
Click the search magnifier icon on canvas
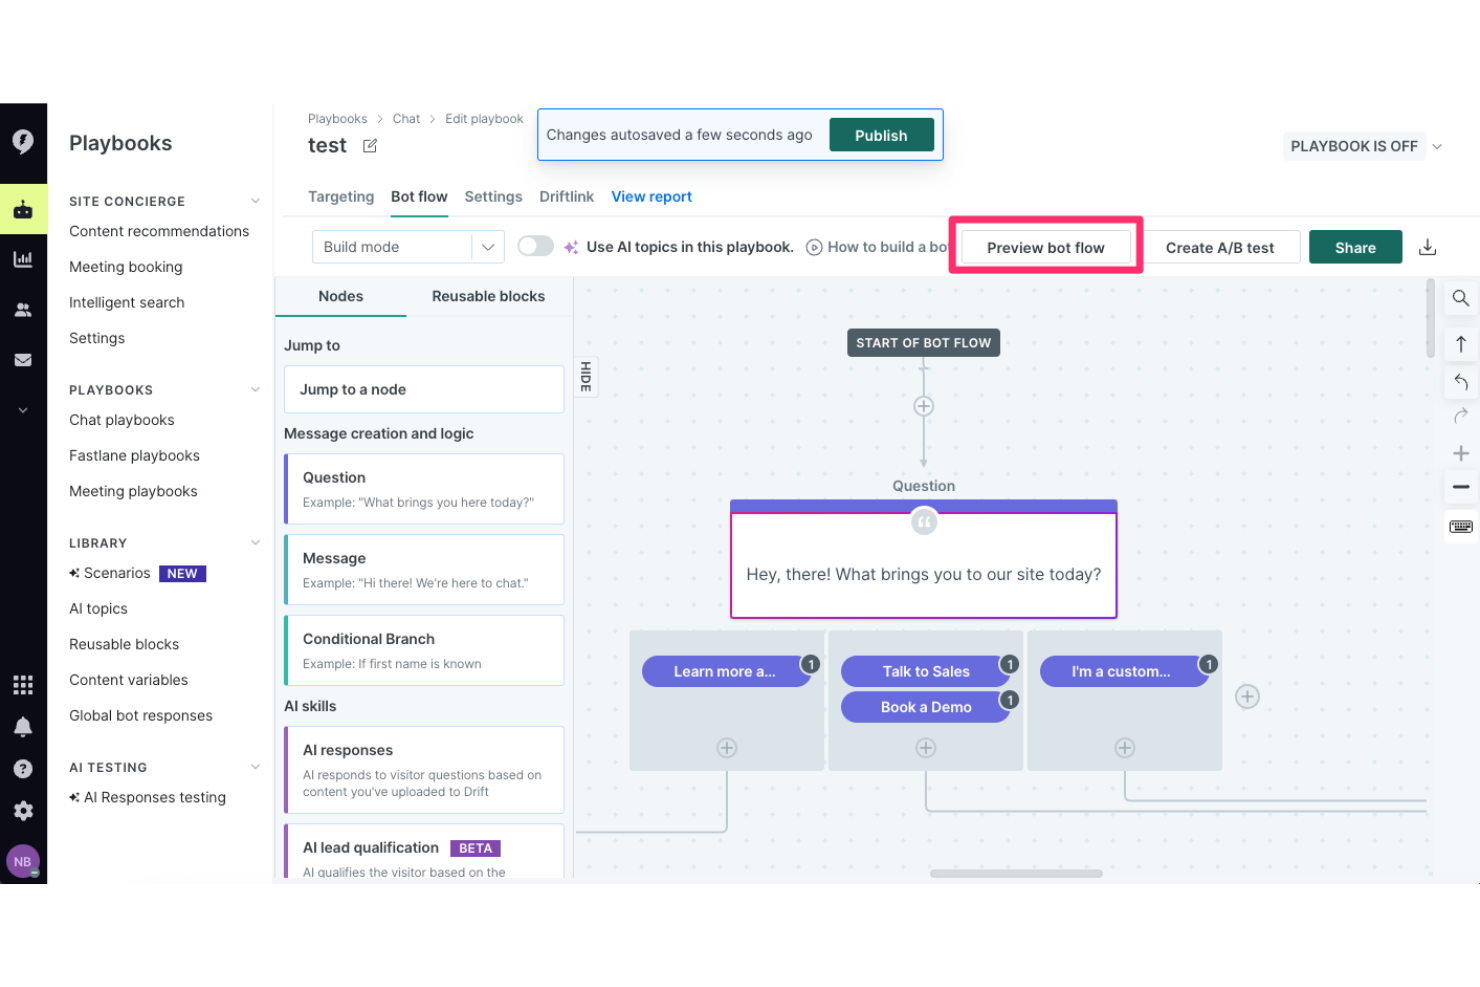tap(1461, 298)
